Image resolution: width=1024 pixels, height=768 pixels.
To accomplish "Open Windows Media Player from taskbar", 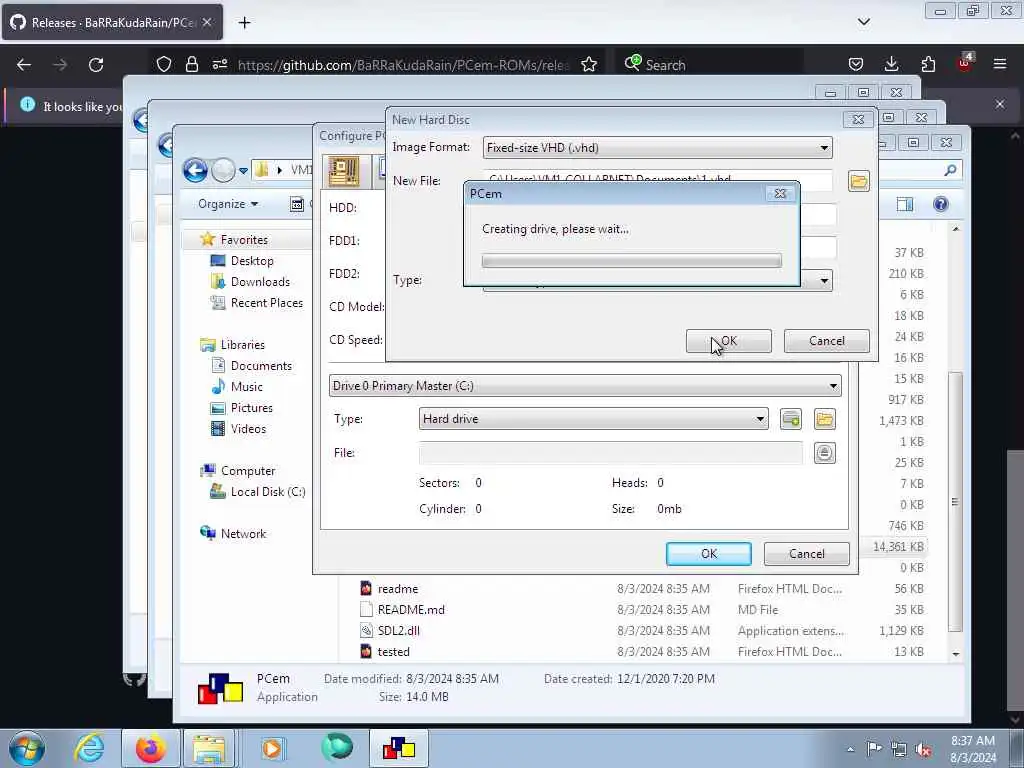I will [272, 748].
